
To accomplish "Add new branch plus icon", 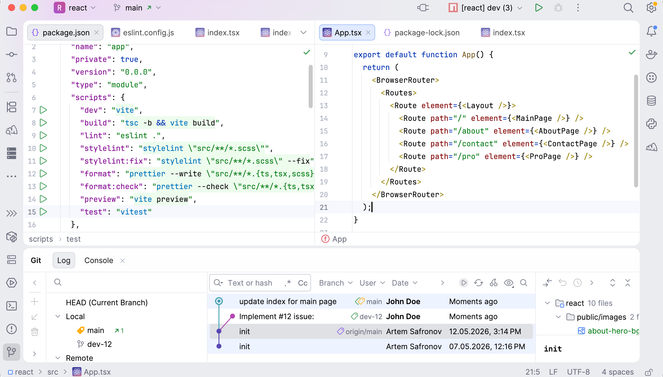I will coord(35,301).
